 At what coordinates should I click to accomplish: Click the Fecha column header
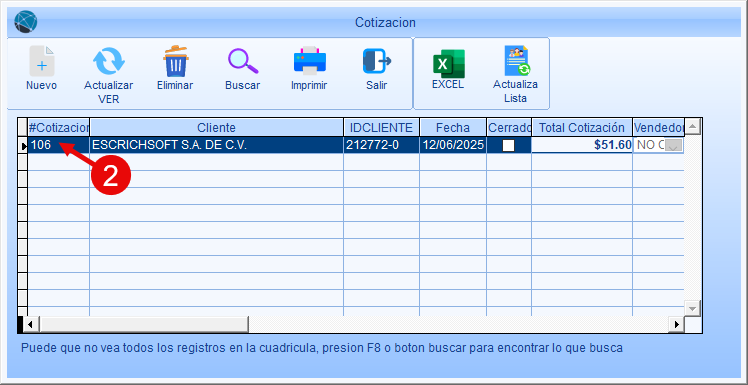453,127
